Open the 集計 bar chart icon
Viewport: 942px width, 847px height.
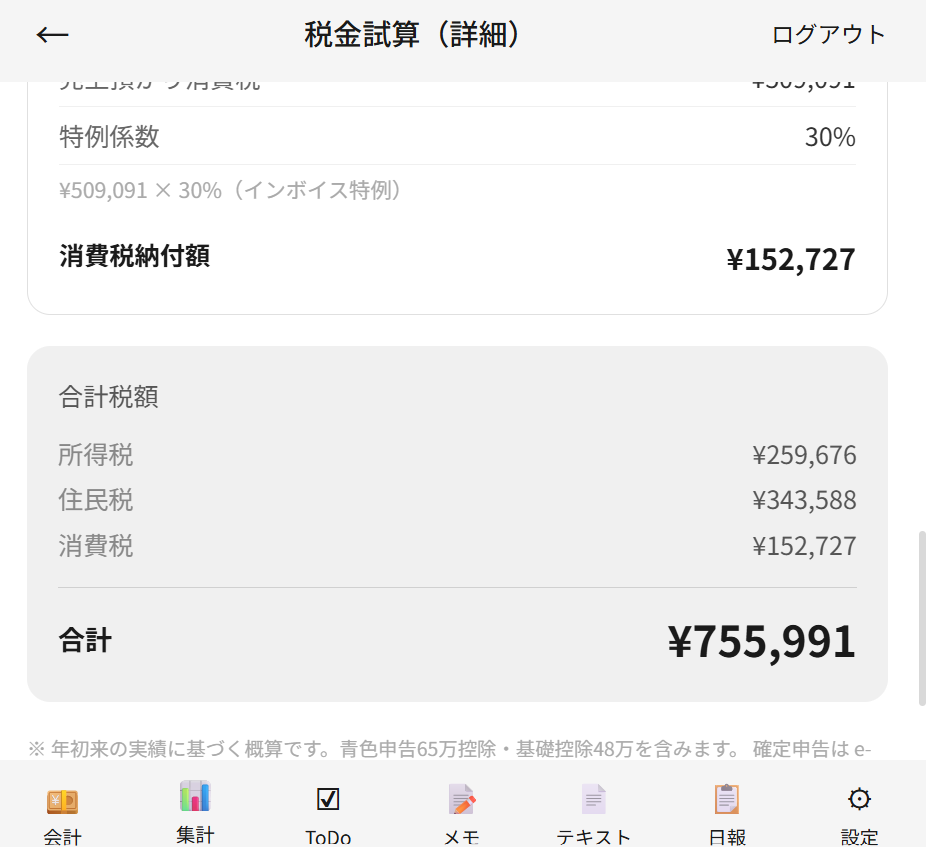coord(195,796)
